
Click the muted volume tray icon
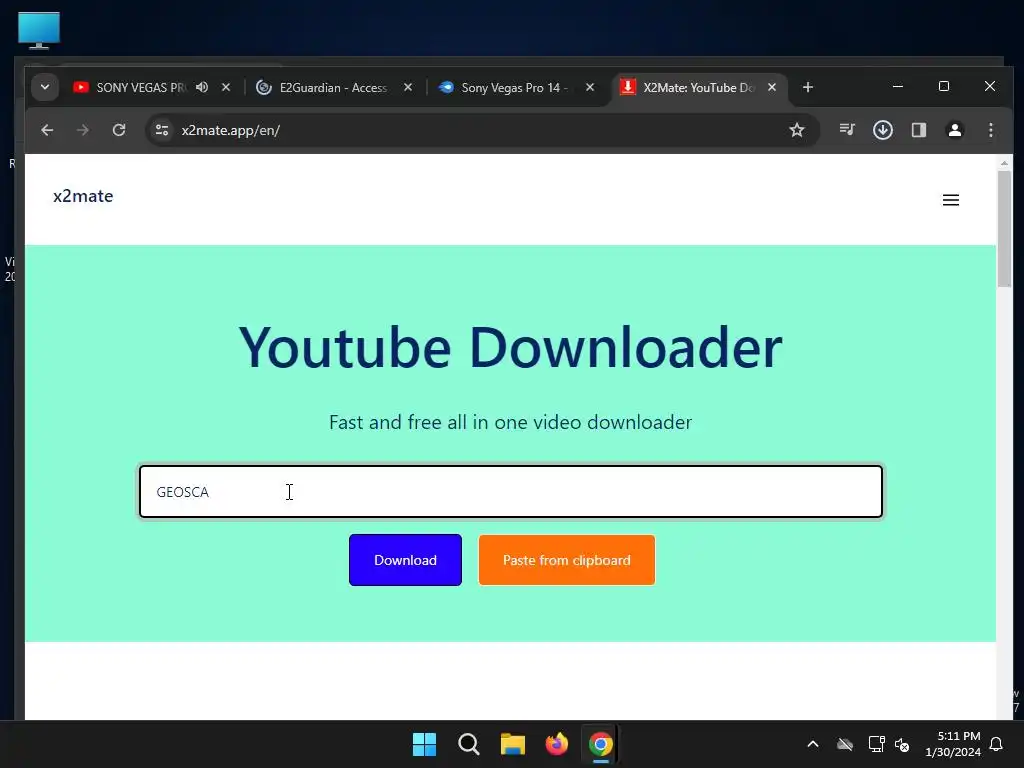(x=902, y=744)
